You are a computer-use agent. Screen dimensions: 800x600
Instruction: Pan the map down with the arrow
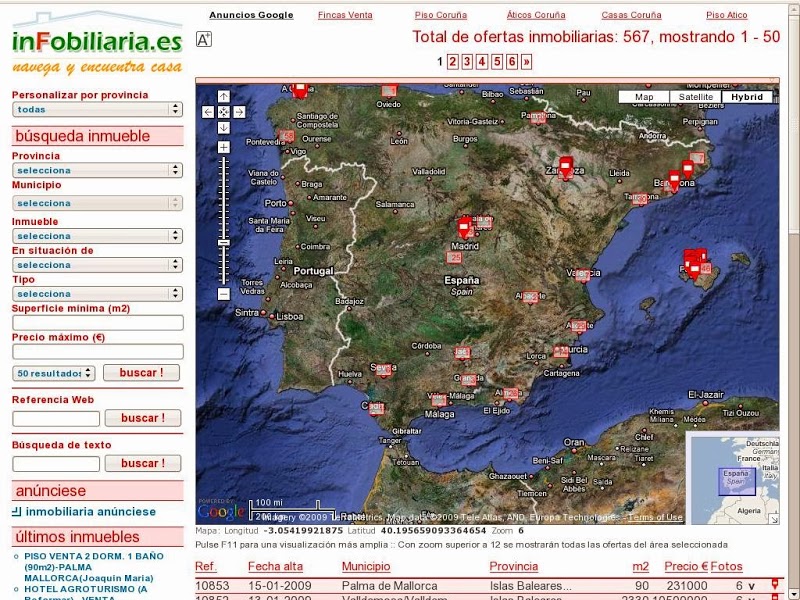click(223, 128)
